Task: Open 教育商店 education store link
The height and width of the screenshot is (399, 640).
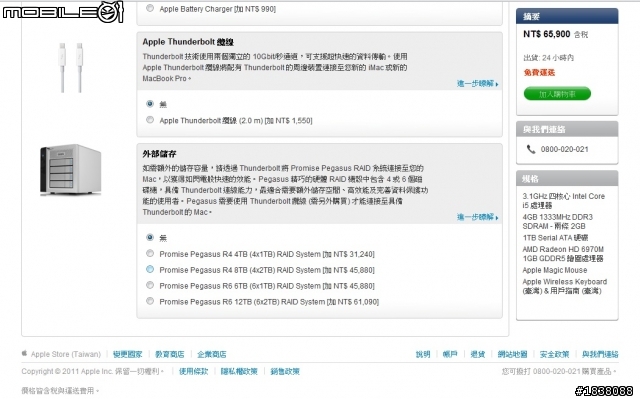Action: [x=169, y=354]
